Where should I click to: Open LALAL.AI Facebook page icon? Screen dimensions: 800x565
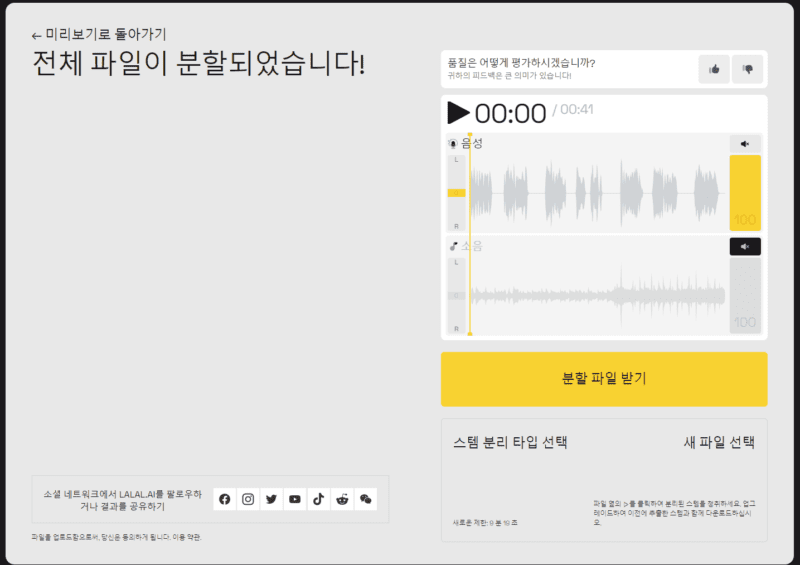tap(224, 499)
